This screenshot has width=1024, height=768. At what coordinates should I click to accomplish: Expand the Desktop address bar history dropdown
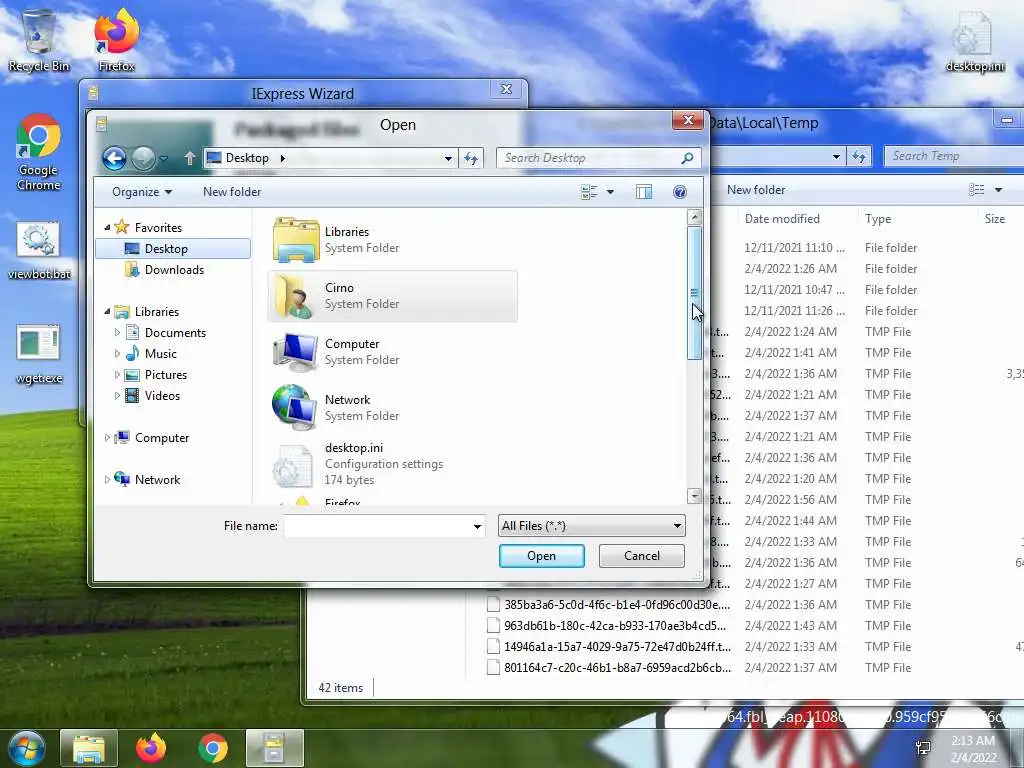(448, 158)
